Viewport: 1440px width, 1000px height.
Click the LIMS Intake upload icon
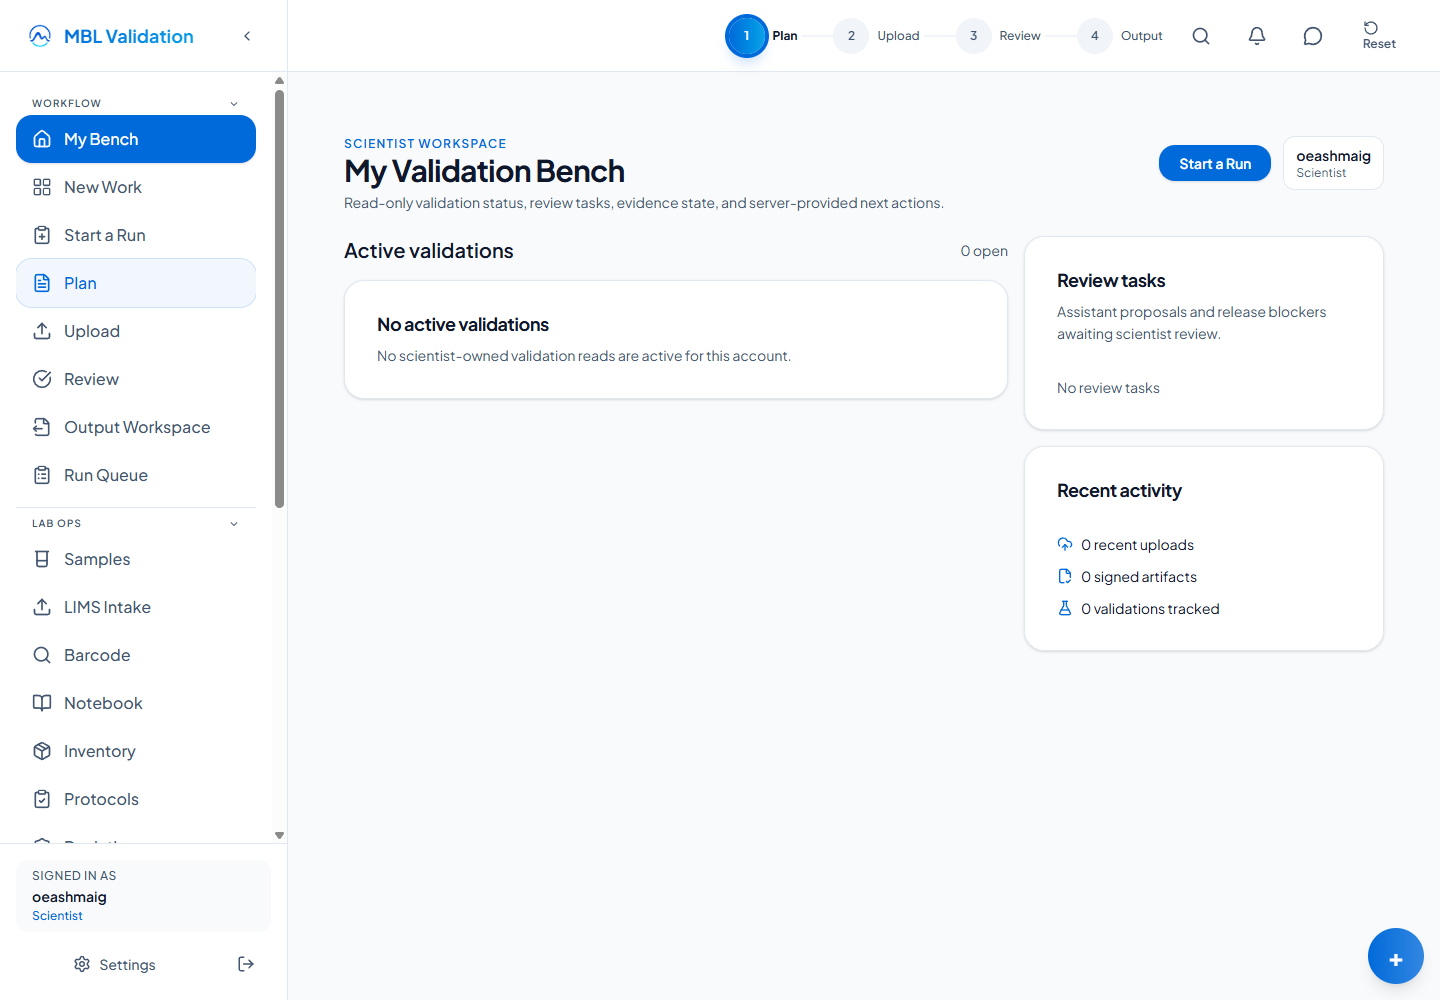(x=42, y=607)
